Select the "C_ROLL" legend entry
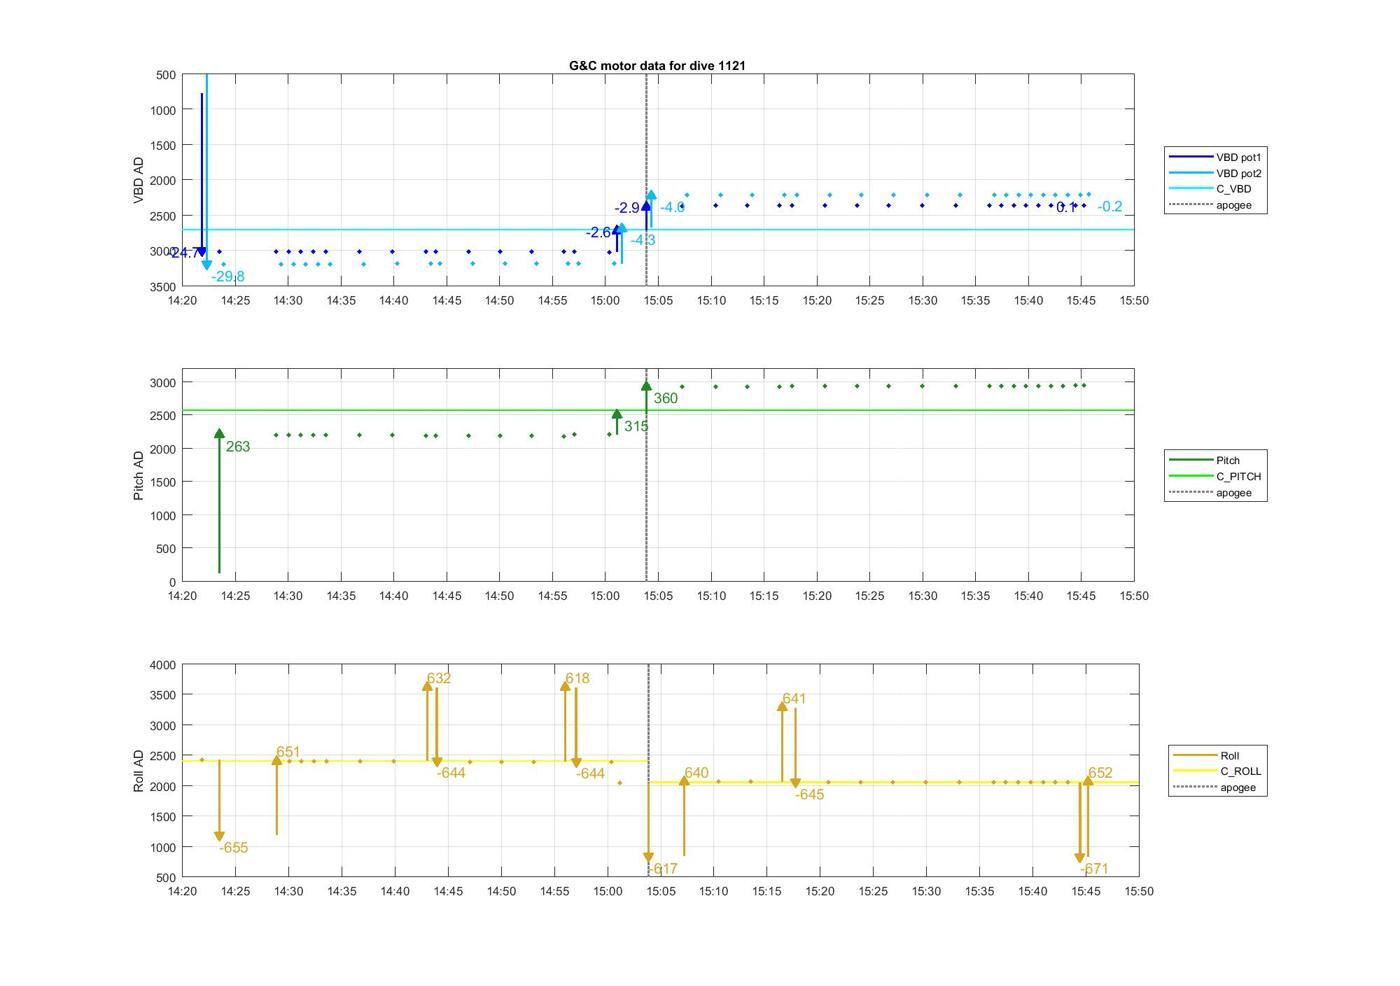Image resolution: width=1400 pixels, height=986 pixels. [1218, 771]
